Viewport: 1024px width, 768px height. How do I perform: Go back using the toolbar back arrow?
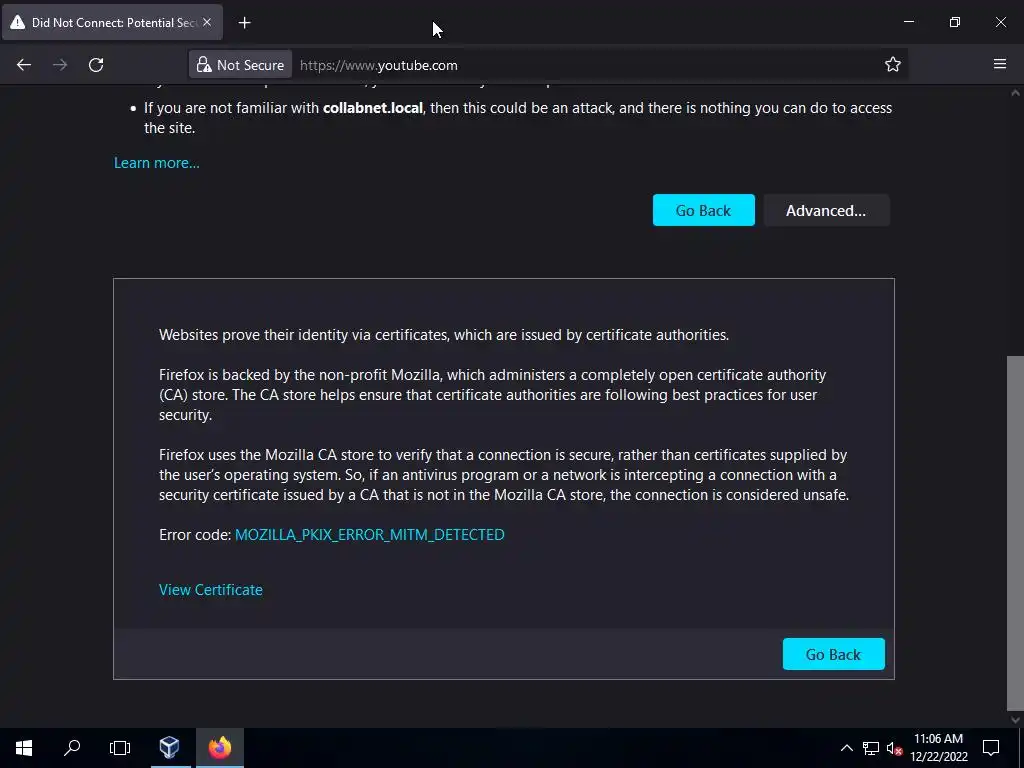24,65
